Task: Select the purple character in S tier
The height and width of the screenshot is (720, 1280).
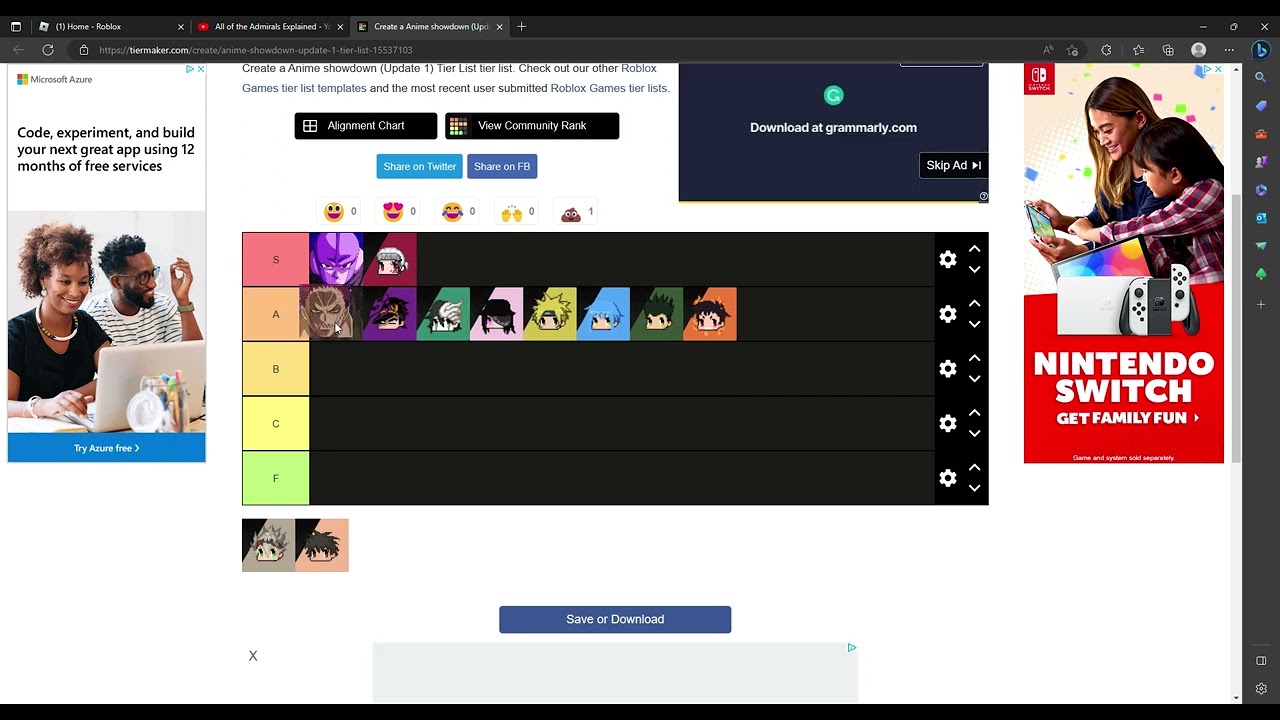Action: [x=336, y=260]
